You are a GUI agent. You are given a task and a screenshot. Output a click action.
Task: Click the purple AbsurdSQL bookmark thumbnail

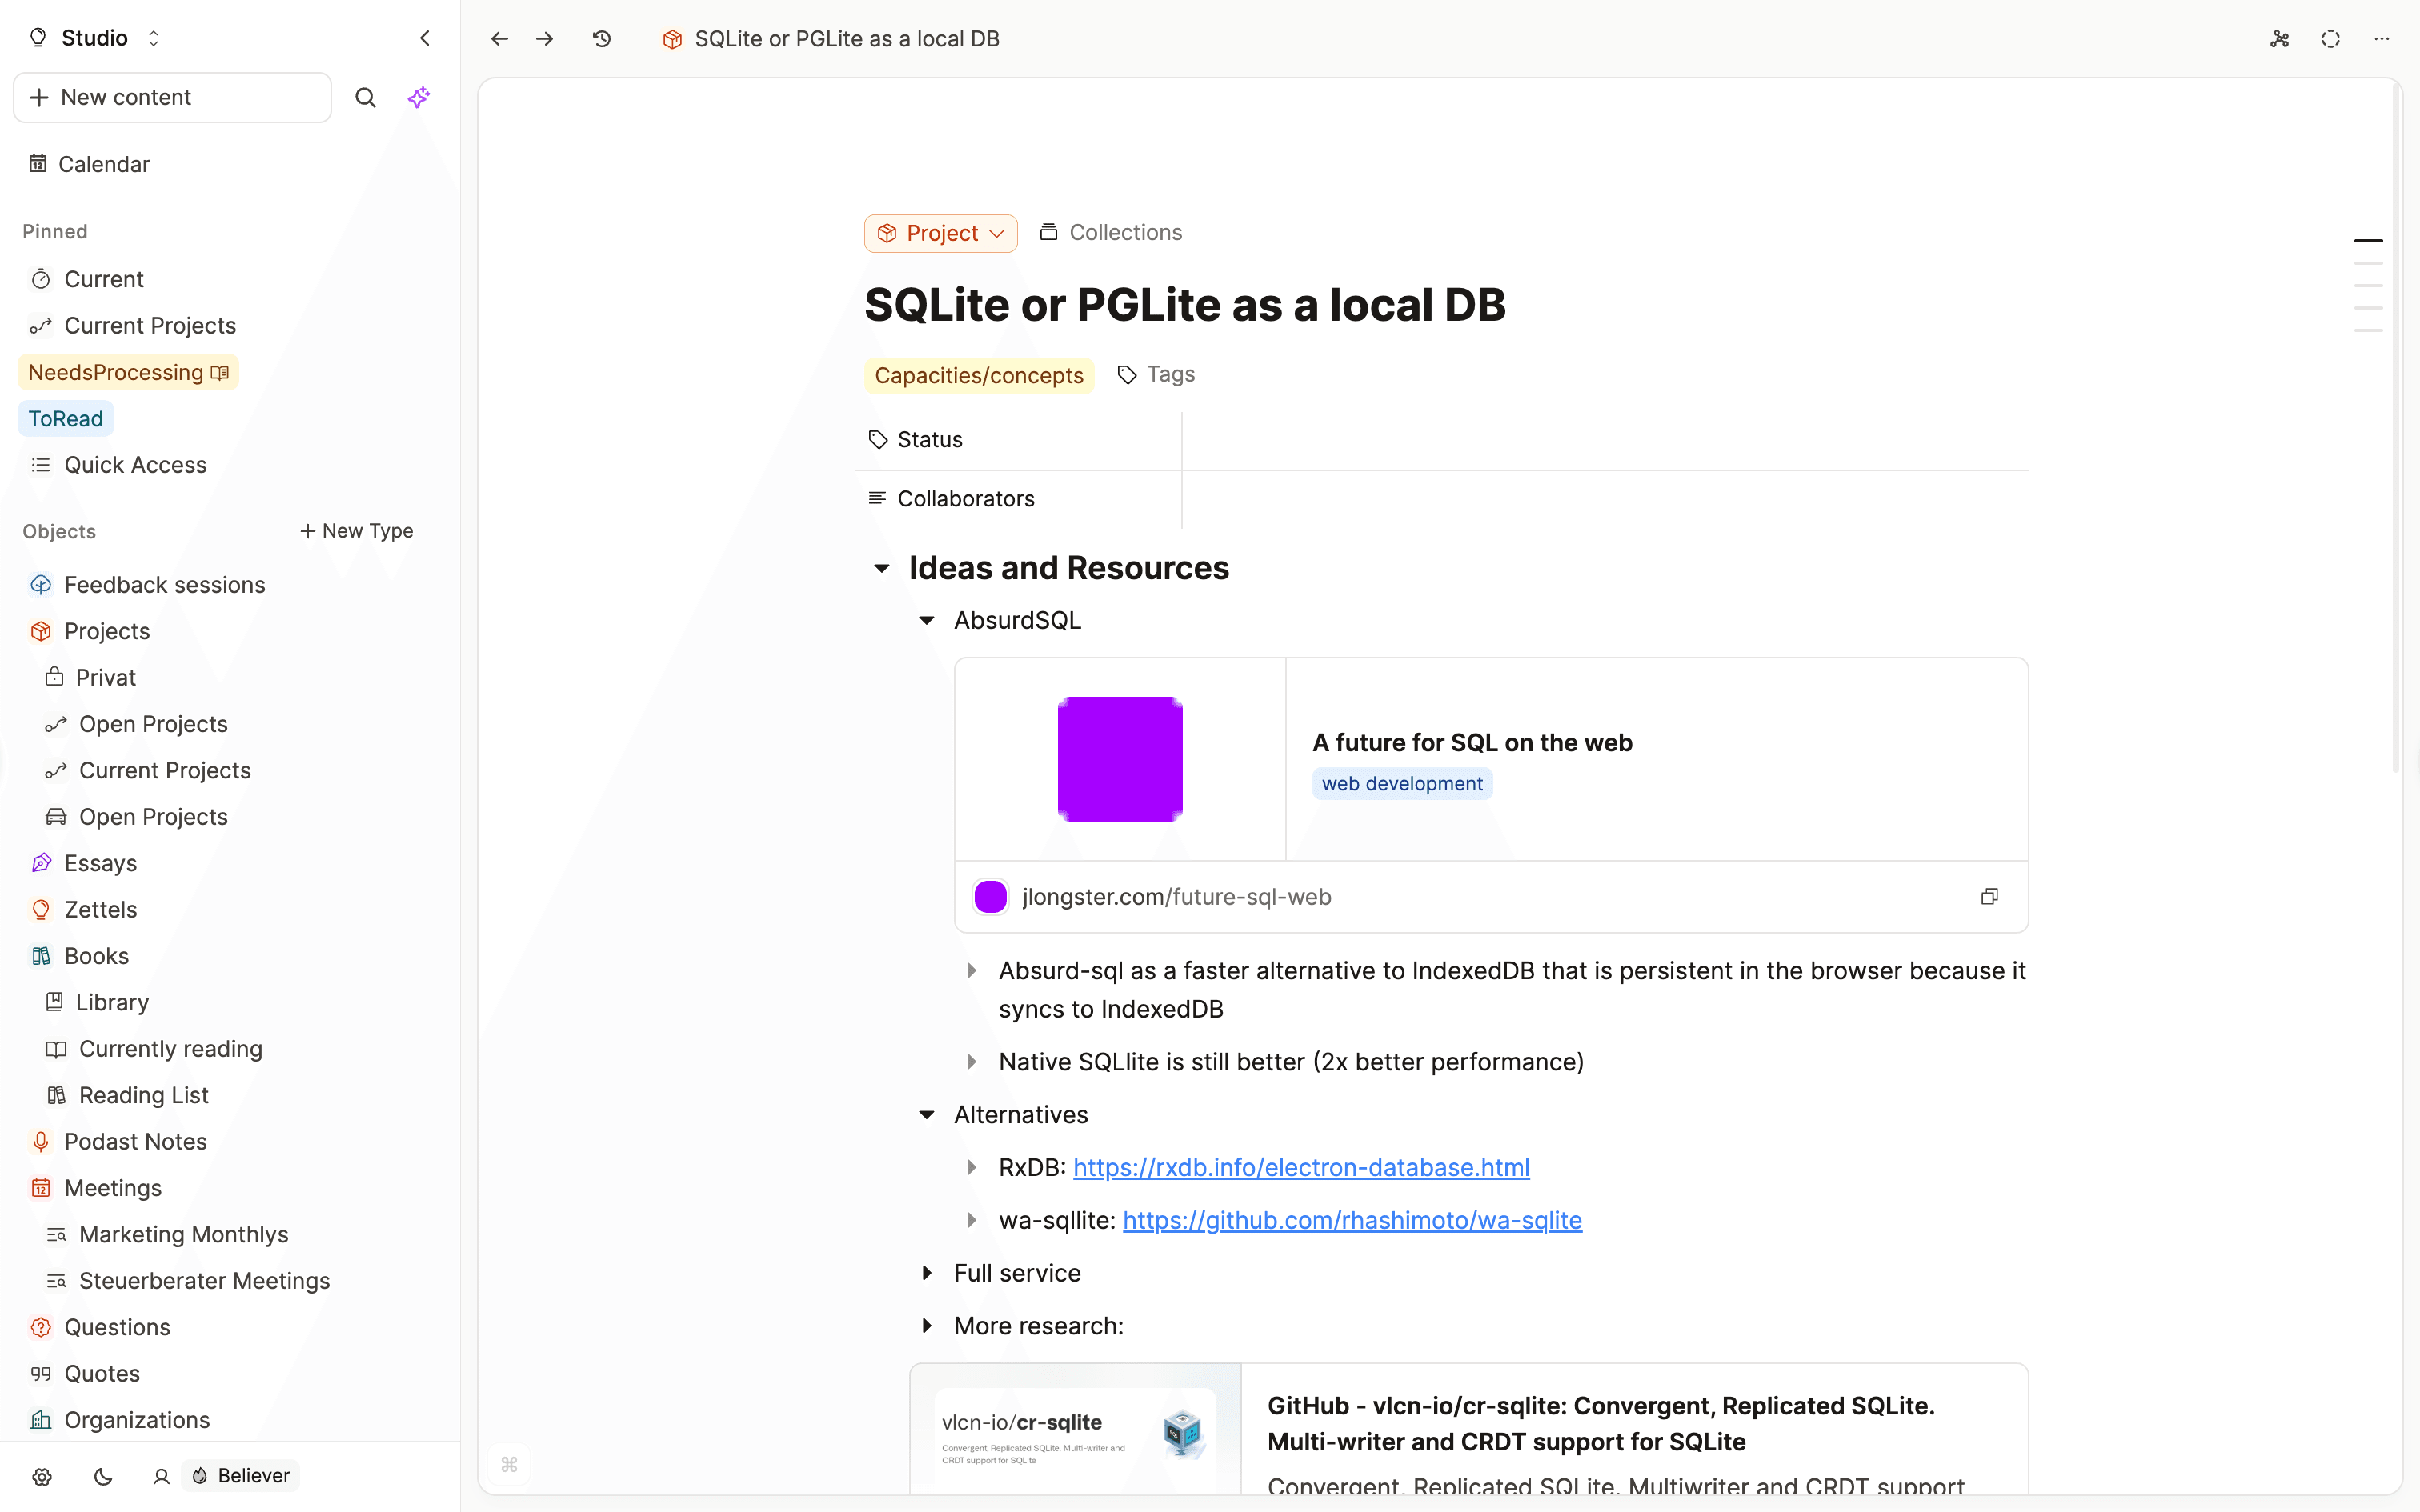(x=1120, y=759)
